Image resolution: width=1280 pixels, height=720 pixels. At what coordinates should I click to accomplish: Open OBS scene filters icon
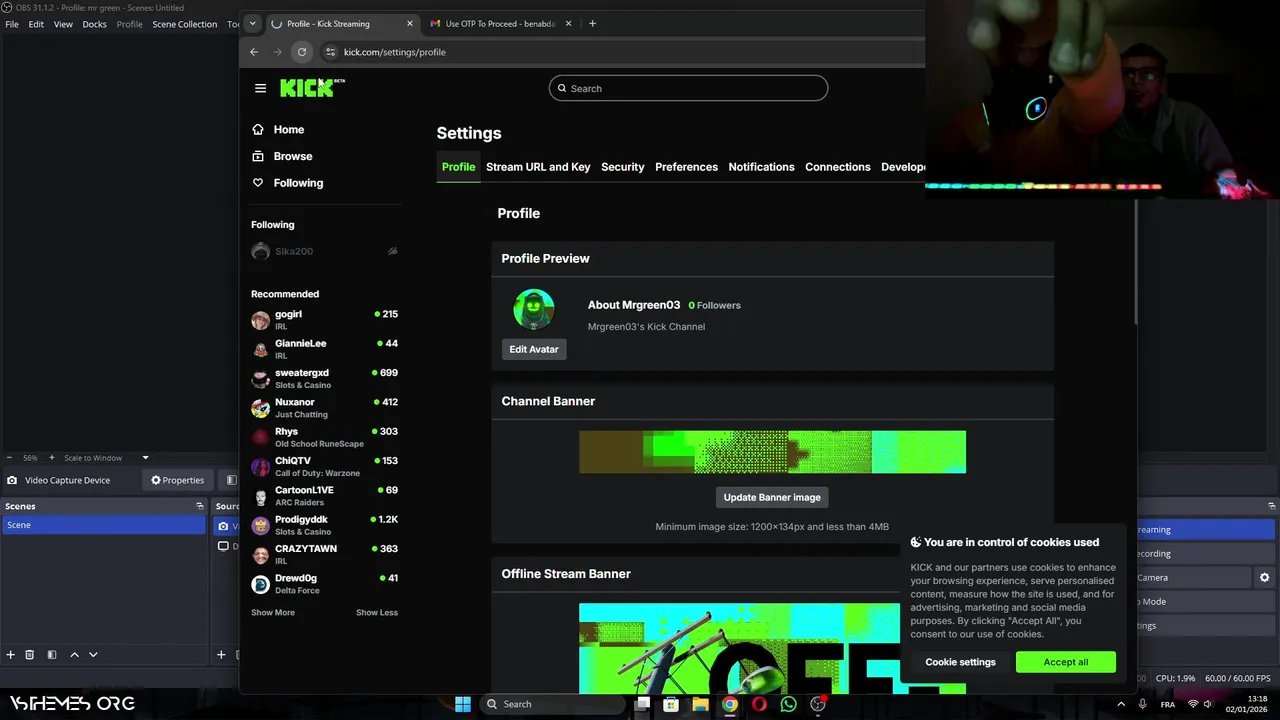[51, 655]
